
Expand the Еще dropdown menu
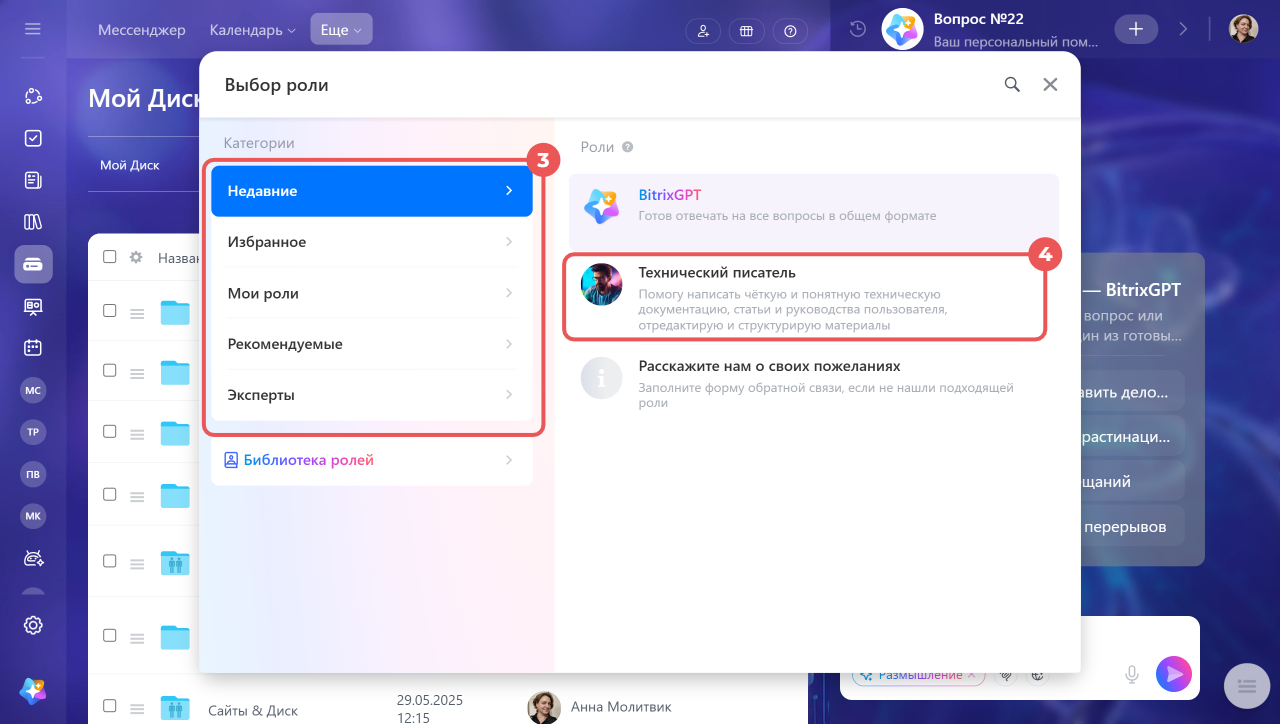[341, 30]
